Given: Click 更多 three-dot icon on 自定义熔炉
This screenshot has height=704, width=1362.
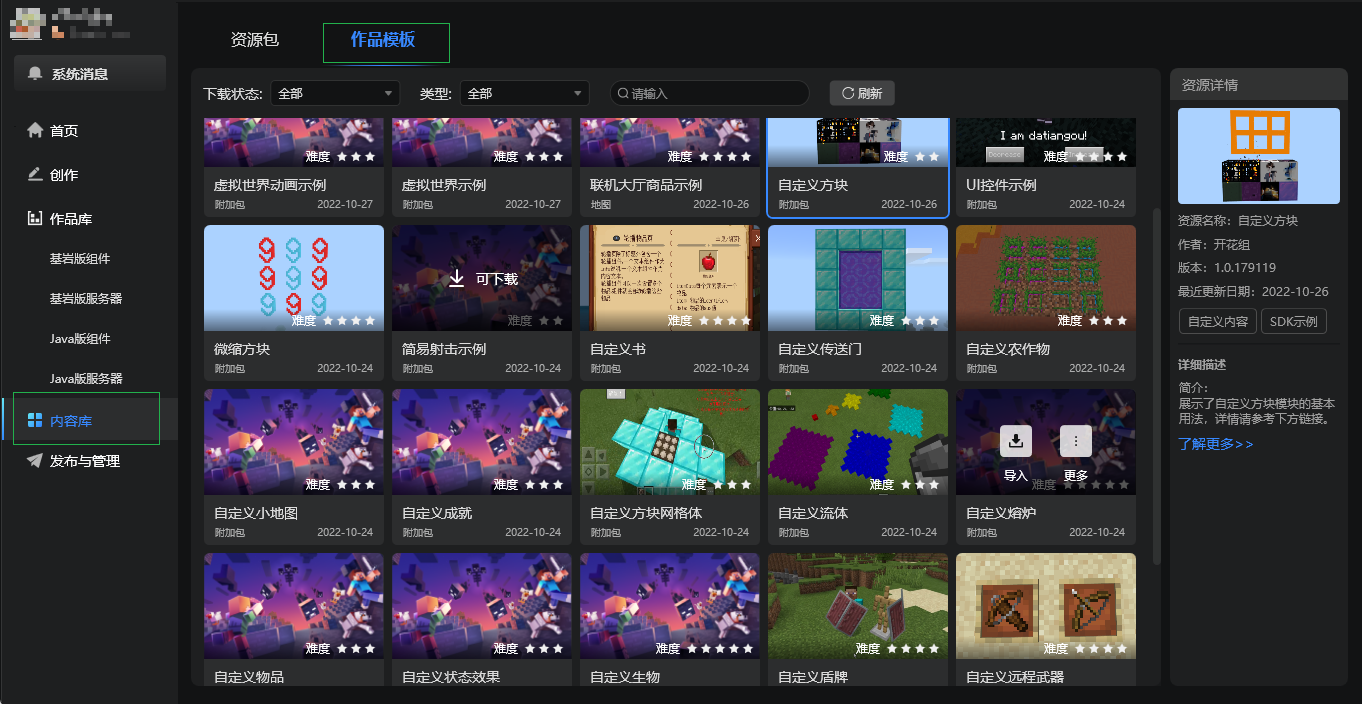Looking at the screenshot, I should click(1075, 440).
